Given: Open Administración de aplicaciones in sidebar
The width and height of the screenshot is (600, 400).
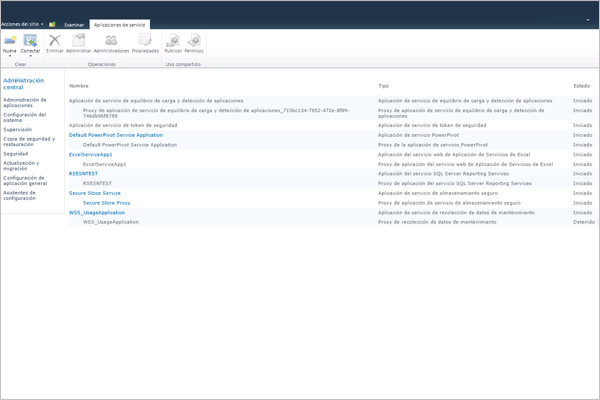Looking at the screenshot, I should tap(25, 103).
